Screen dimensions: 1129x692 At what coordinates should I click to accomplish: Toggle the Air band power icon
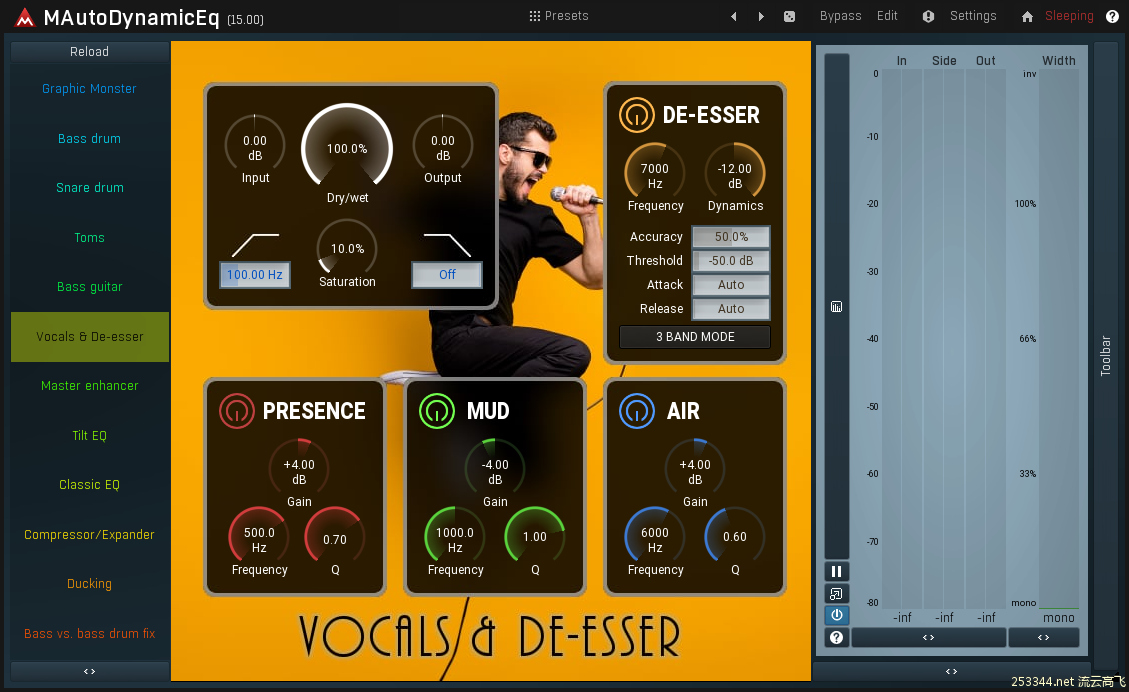coord(637,410)
